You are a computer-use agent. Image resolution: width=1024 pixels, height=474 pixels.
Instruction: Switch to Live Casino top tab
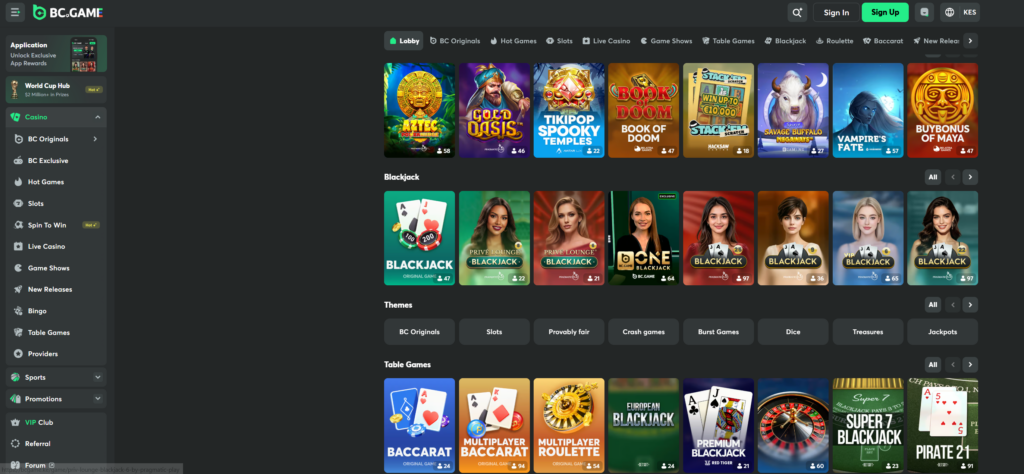(606, 40)
